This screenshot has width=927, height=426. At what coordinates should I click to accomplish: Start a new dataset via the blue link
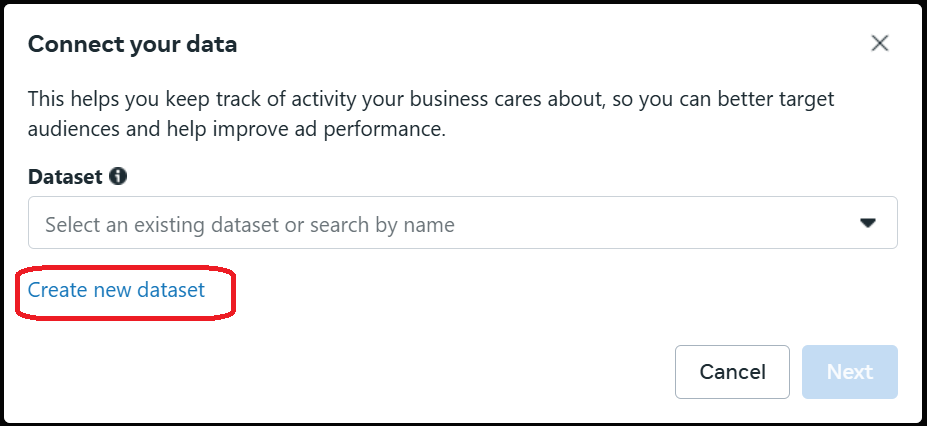(116, 290)
